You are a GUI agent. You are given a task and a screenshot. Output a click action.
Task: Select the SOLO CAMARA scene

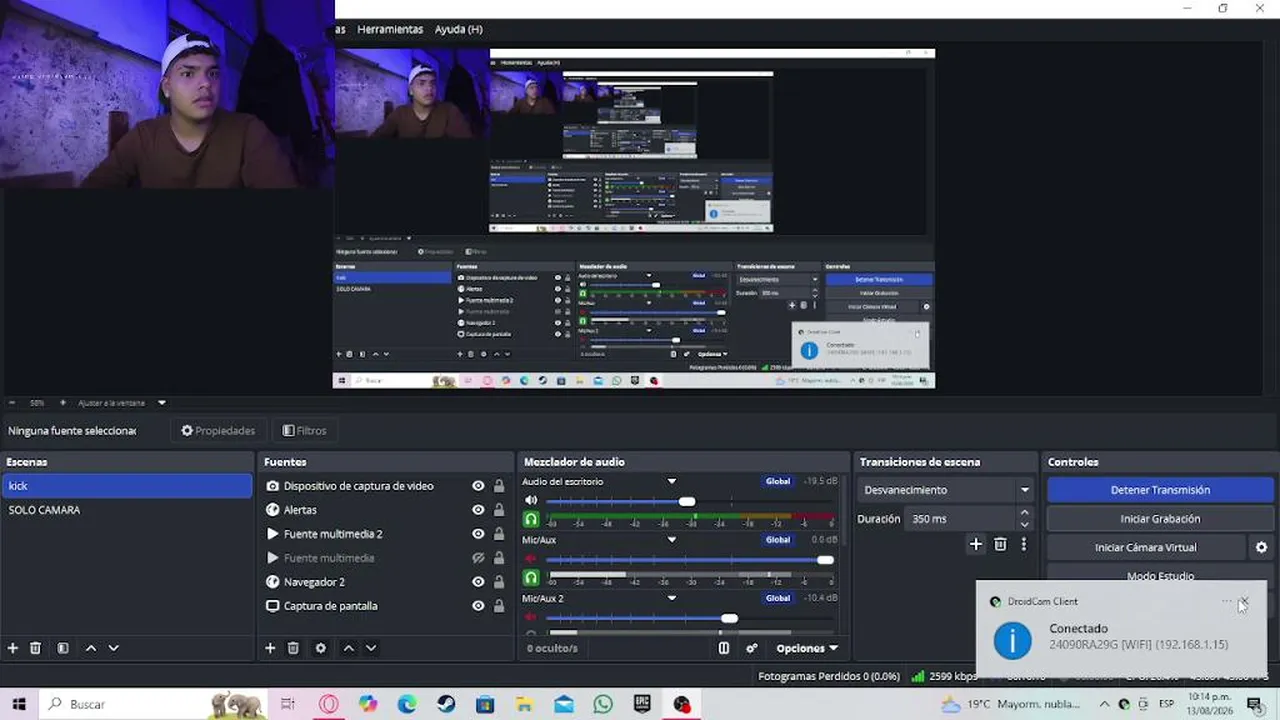pos(127,510)
